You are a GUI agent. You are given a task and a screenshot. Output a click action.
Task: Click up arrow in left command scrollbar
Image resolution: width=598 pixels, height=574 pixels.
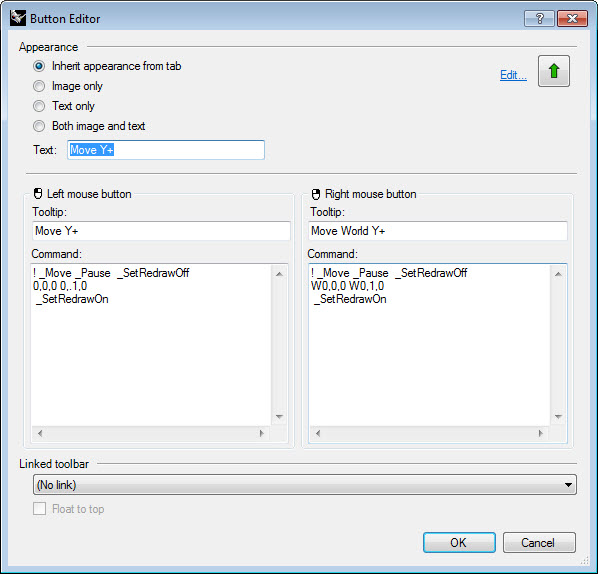[279, 274]
